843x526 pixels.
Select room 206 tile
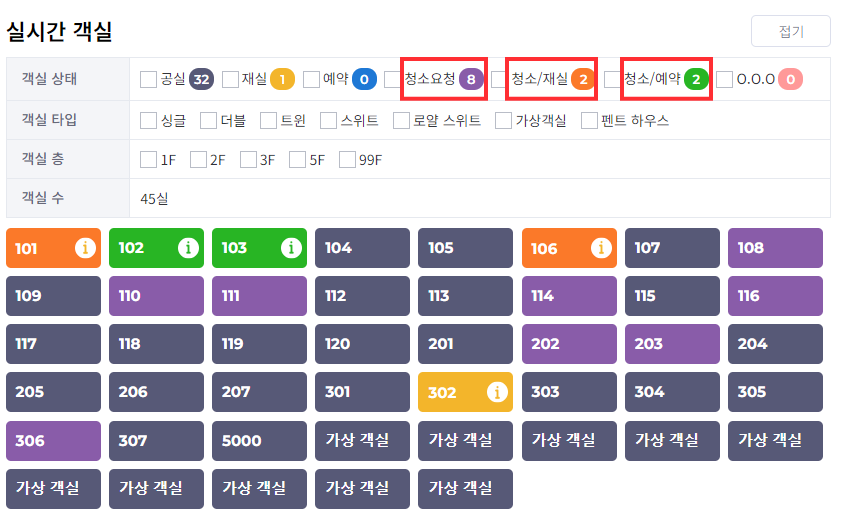[x=156, y=392]
